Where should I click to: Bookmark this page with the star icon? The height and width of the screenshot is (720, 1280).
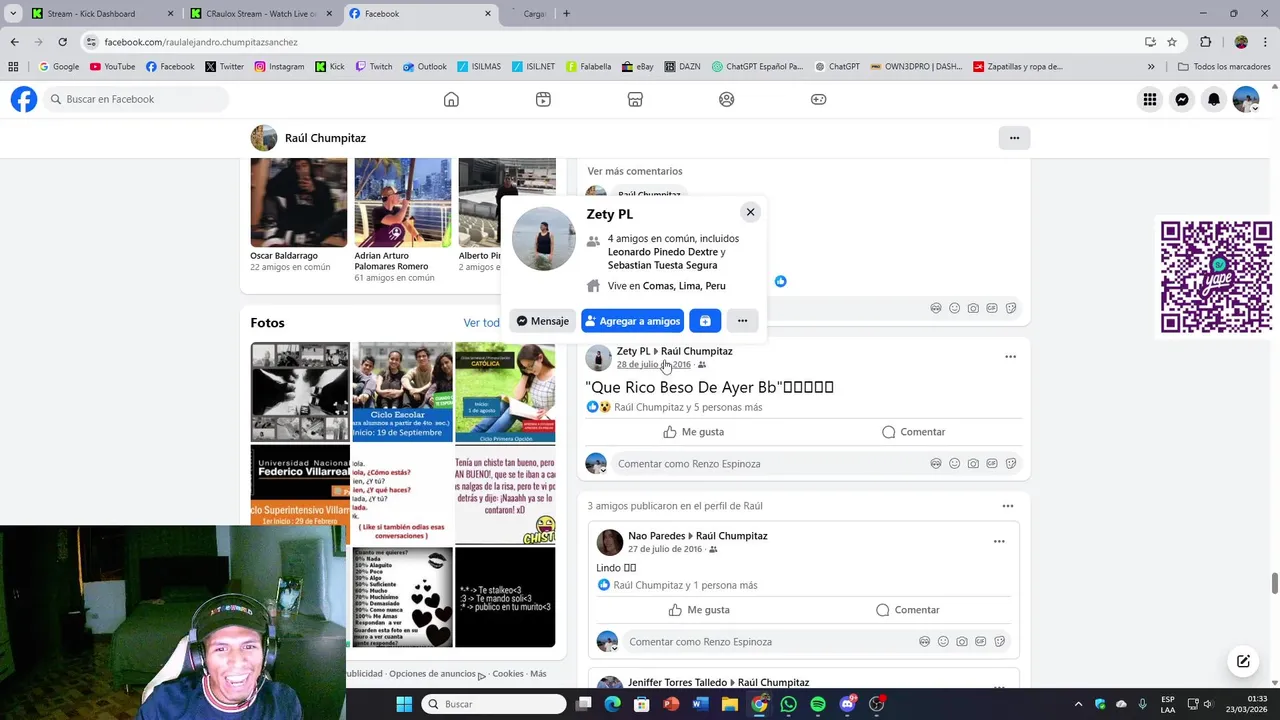point(1172,42)
